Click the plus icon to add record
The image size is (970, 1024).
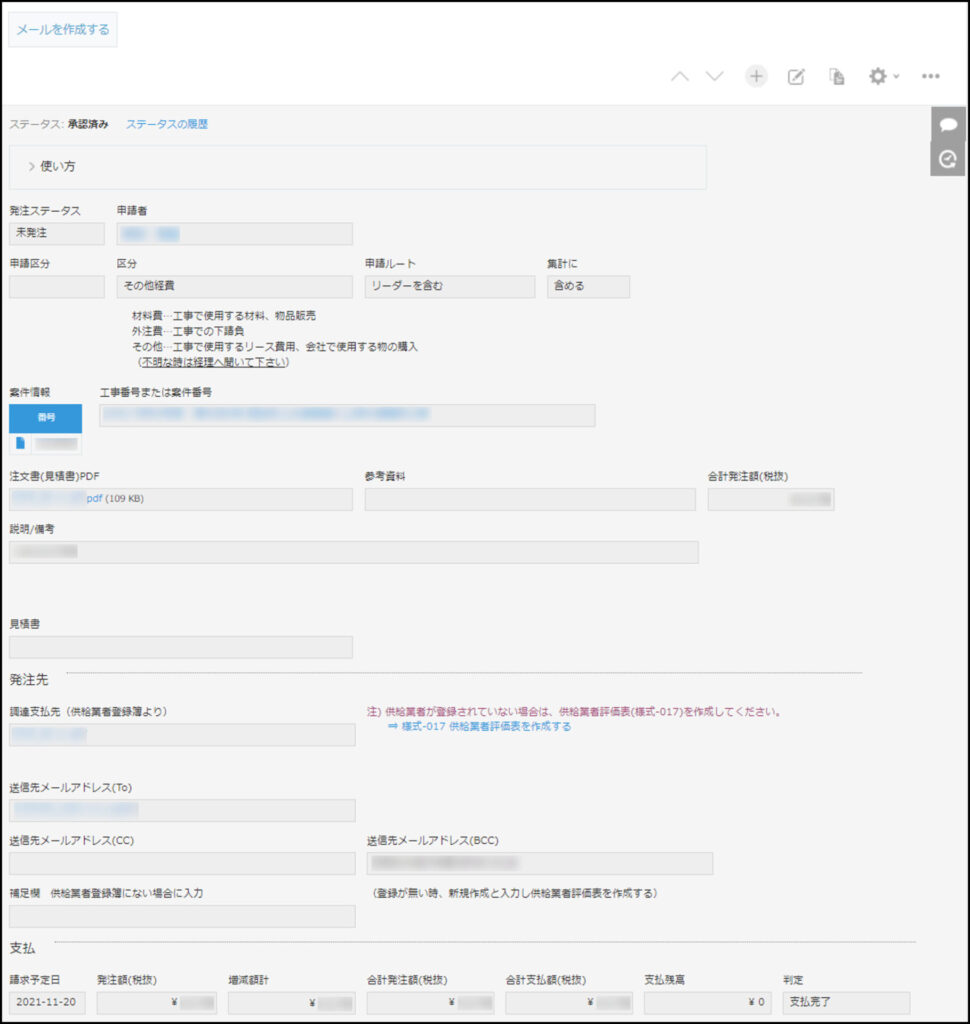[756, 77]
